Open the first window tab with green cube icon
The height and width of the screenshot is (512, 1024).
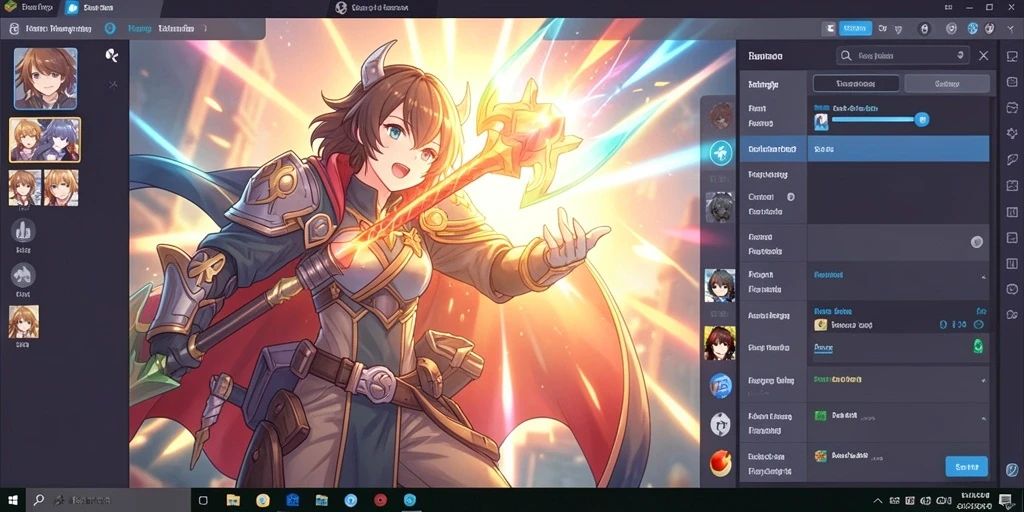(x=29, y=8)
